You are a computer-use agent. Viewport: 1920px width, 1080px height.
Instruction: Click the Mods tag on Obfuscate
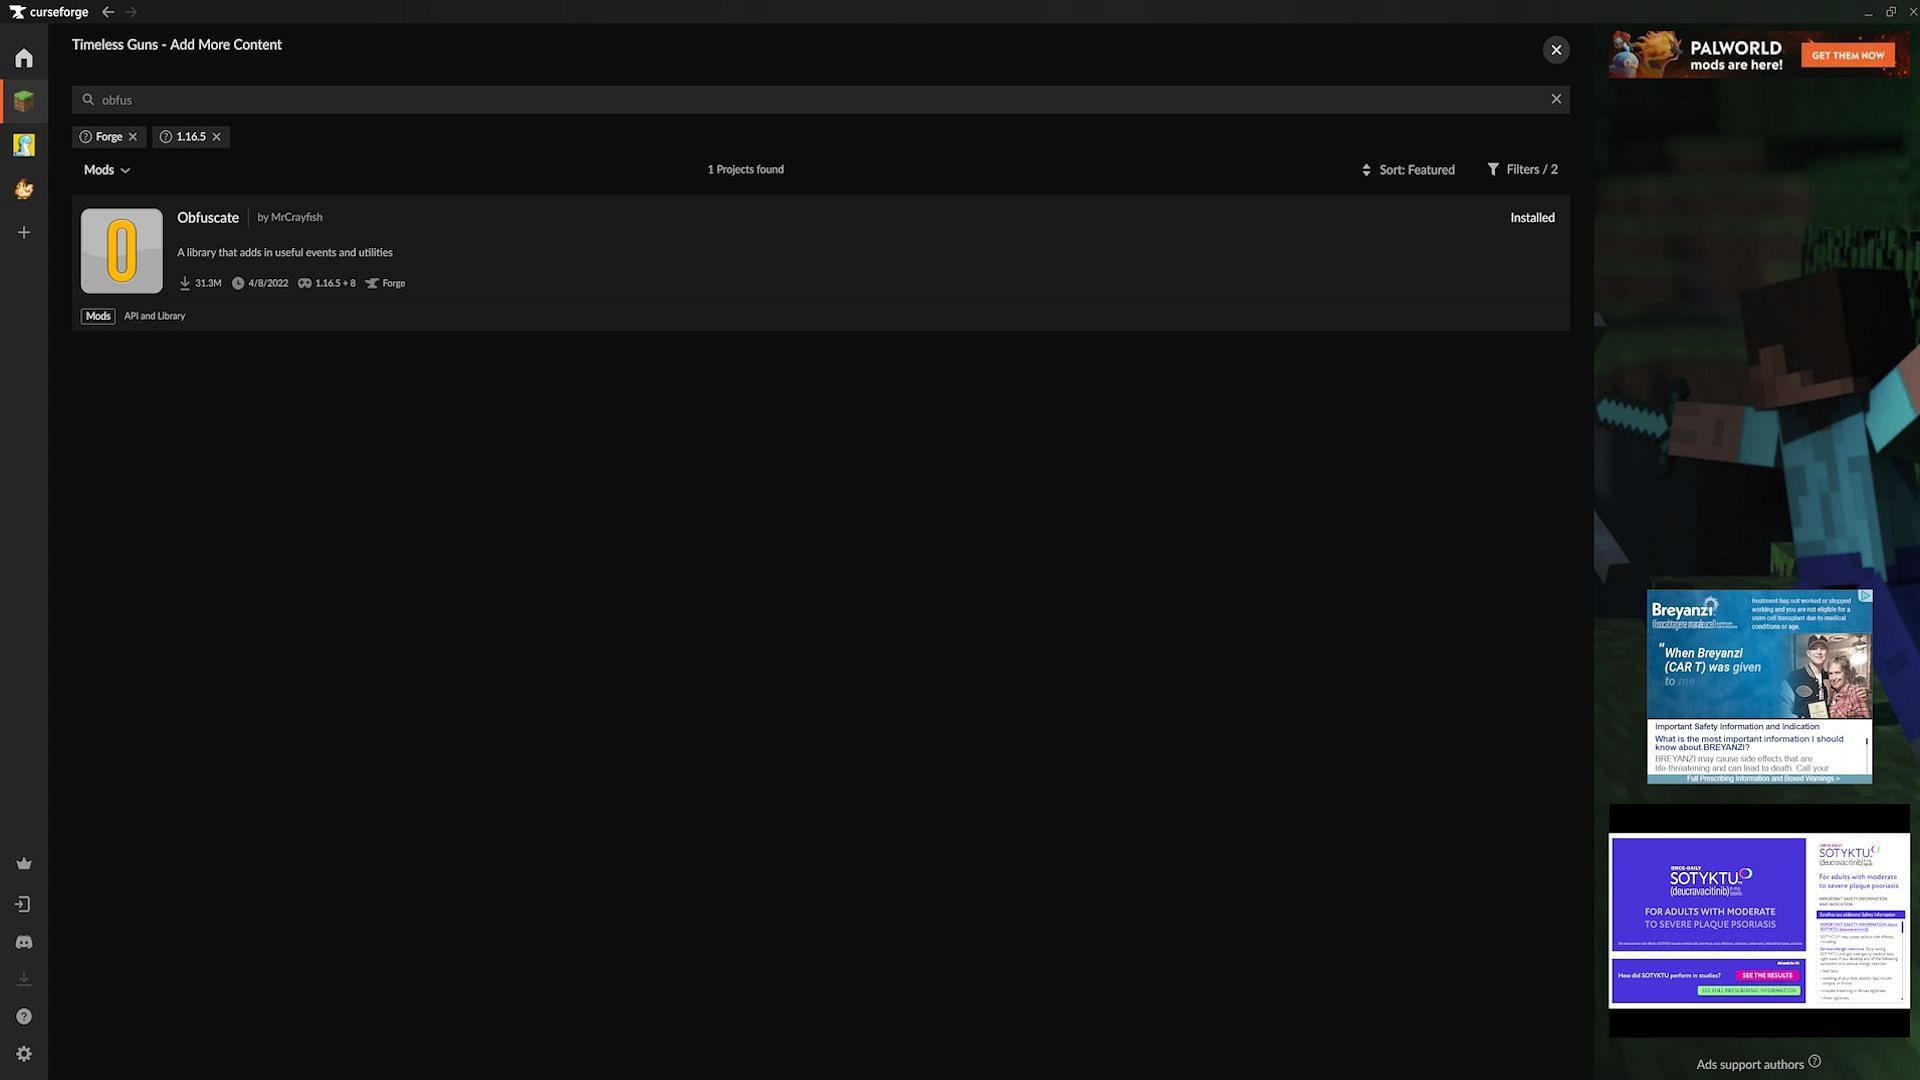pyautogui.click(x=98, y=315)
